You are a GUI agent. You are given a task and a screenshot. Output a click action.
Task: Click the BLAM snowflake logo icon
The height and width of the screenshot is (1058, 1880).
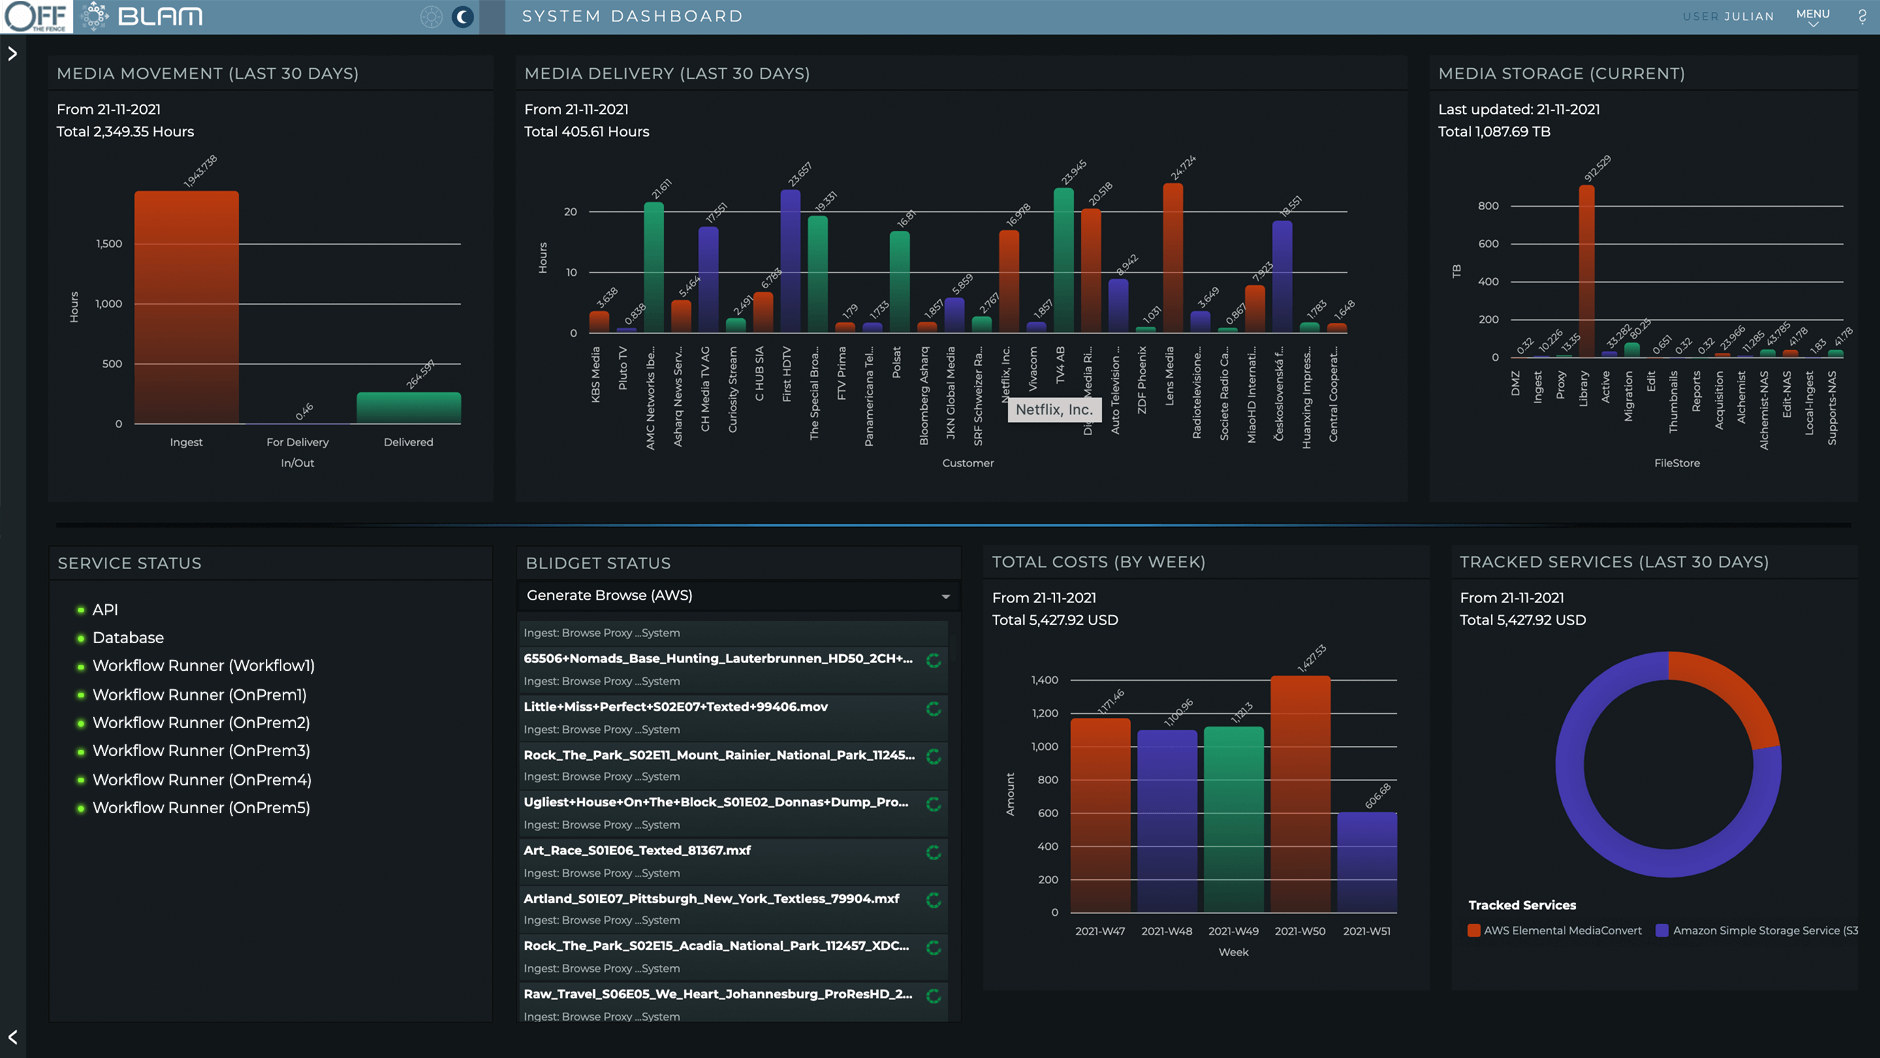pyautogui.click(x=95, y=16)
